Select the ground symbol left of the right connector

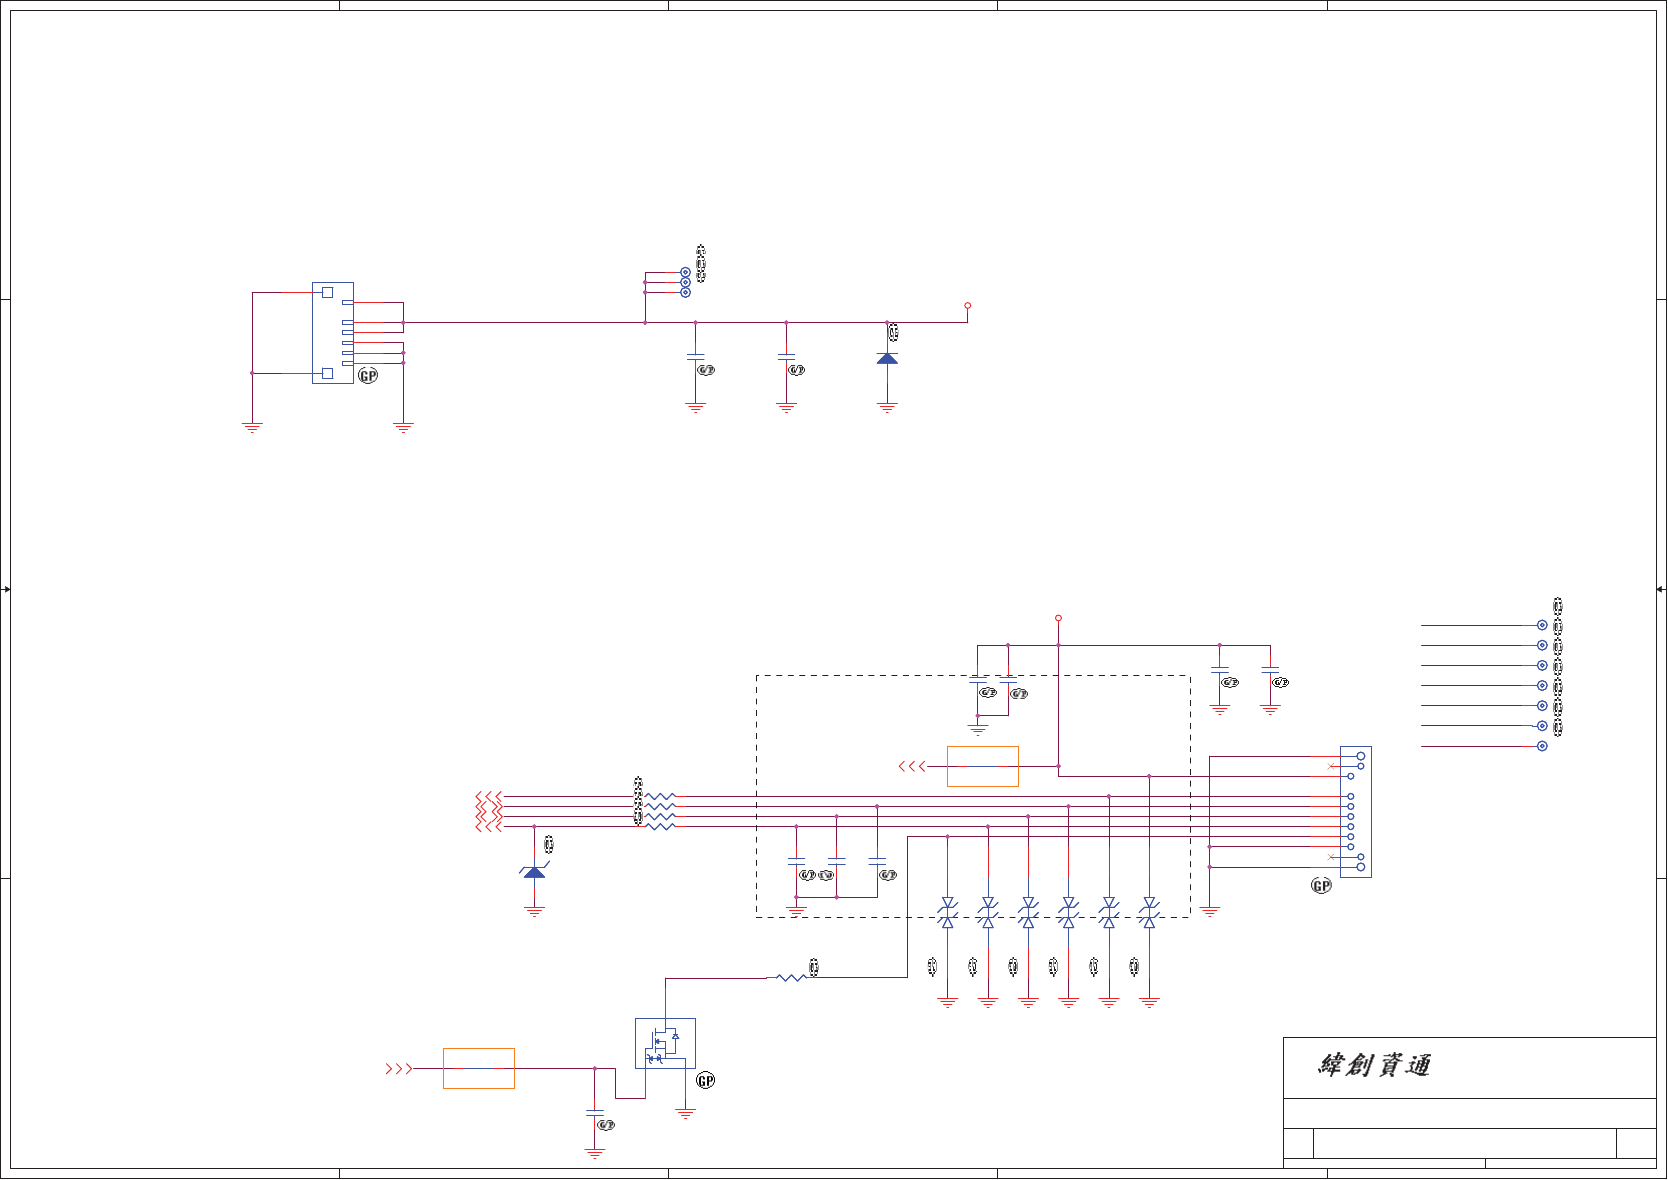(1210, 911)
